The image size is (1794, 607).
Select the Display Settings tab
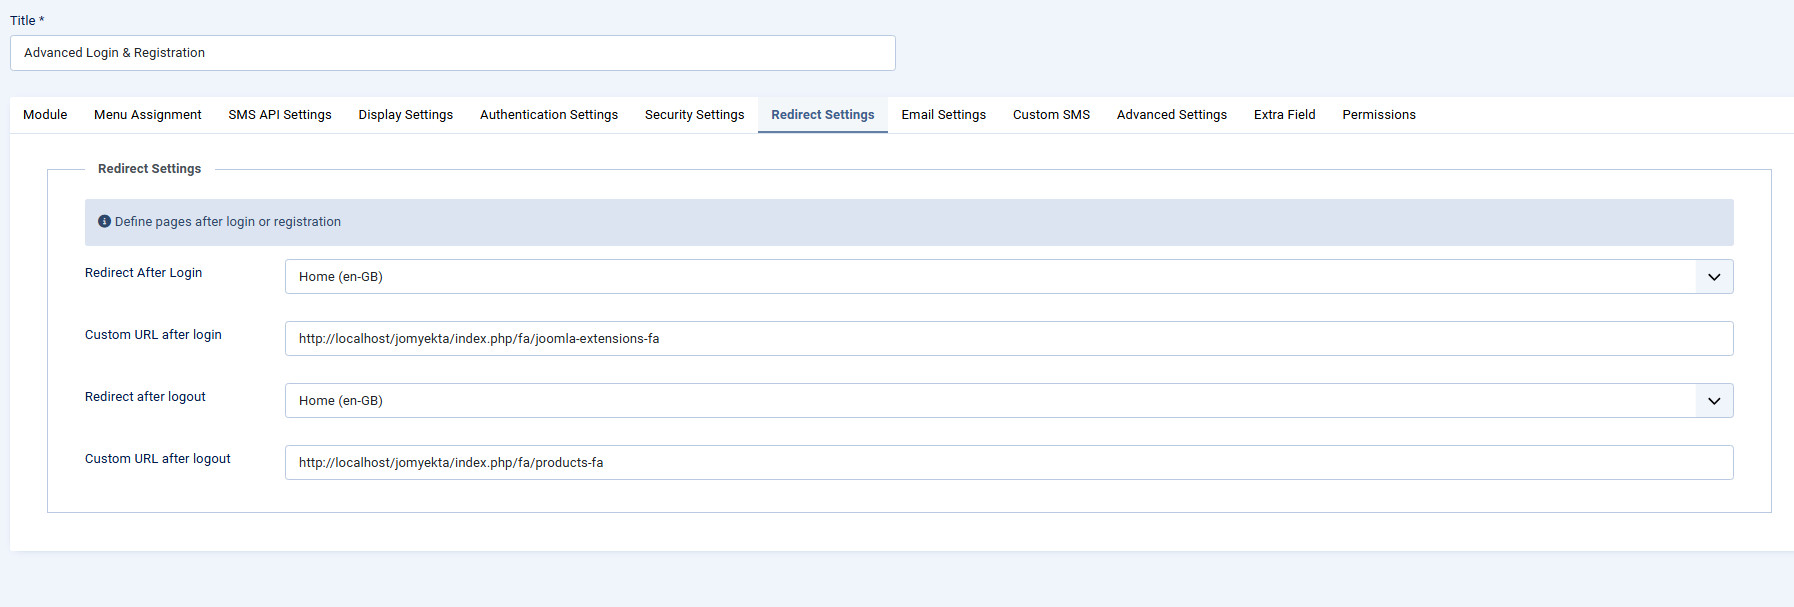pos(406,115)
